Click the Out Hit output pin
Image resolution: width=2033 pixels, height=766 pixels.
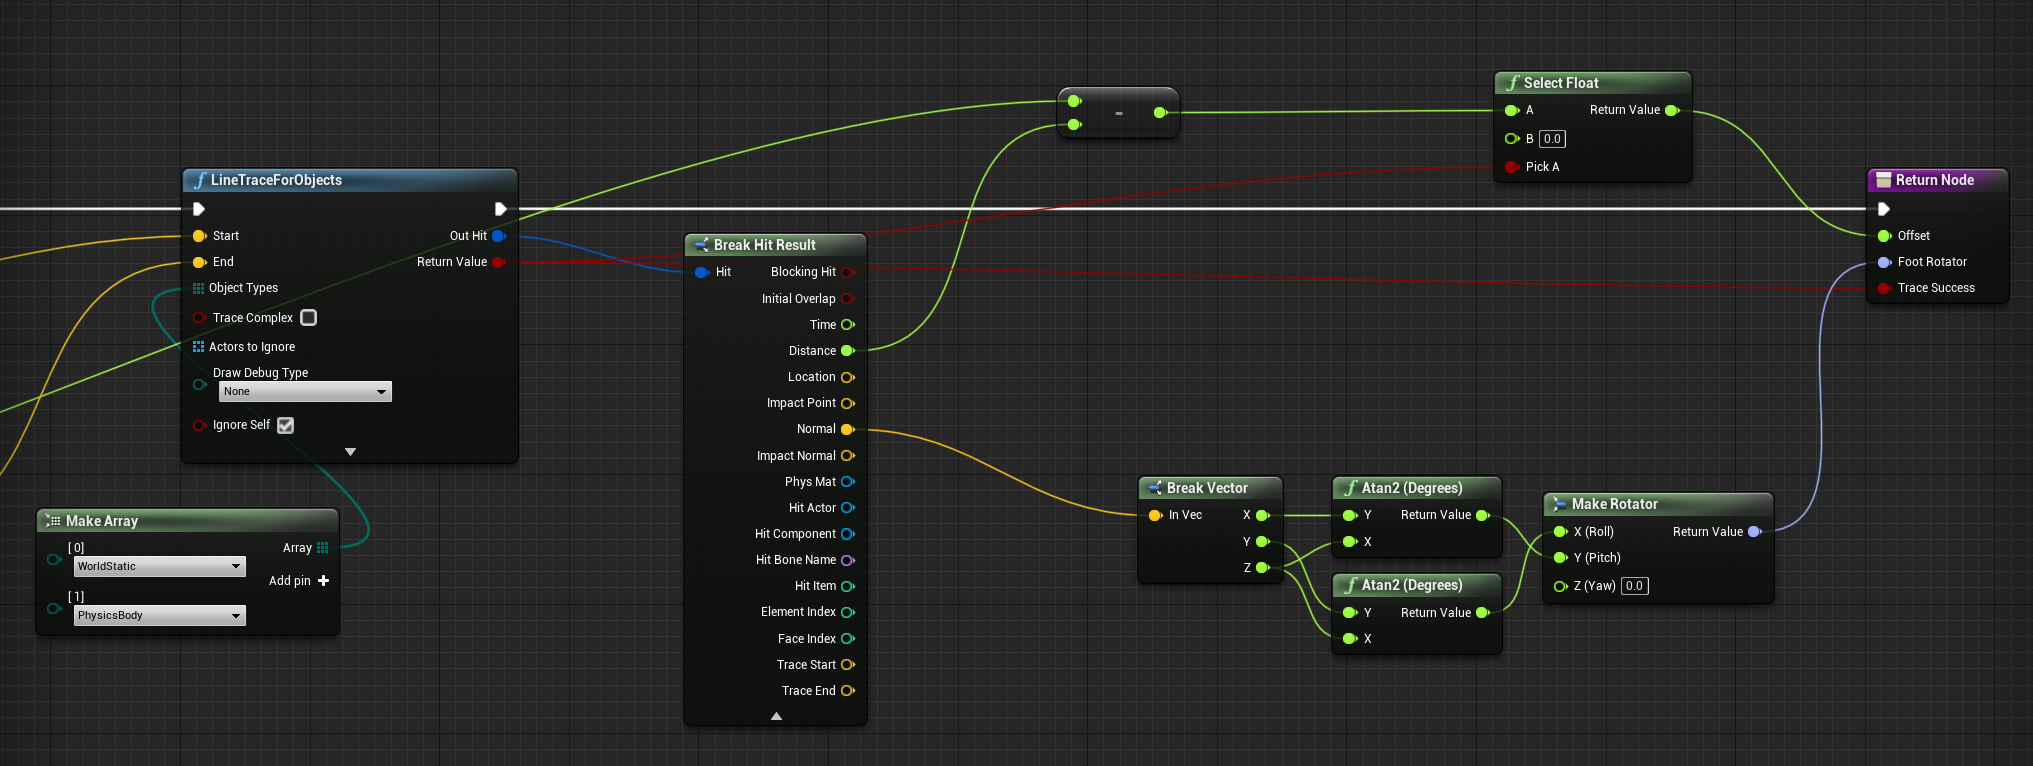[x=499, y=236]
